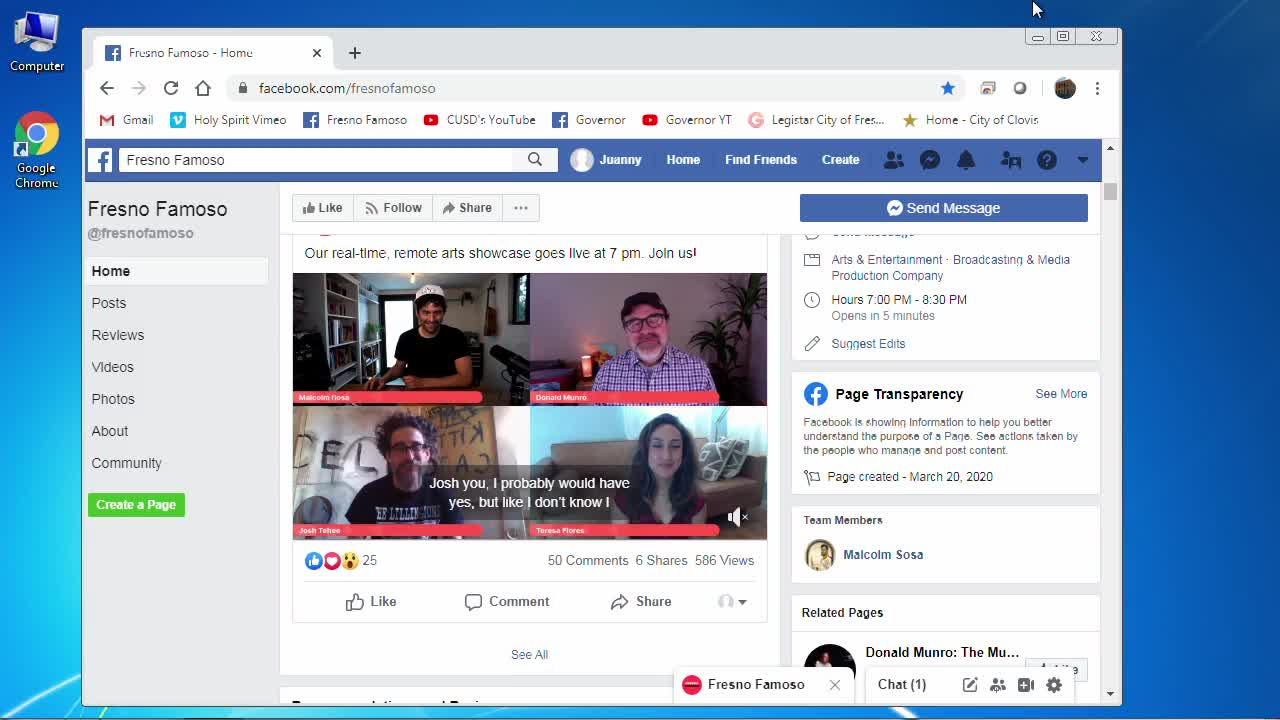Click the search magnifier icon
The width and height of the screenshot is (1280, 720).
535,159
